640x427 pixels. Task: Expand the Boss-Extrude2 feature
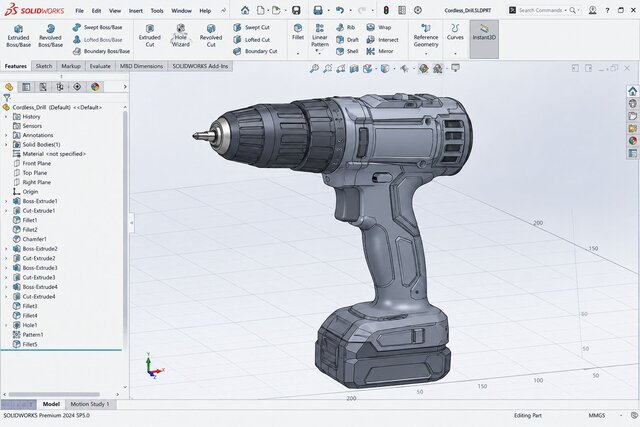[x=6, y=249]
